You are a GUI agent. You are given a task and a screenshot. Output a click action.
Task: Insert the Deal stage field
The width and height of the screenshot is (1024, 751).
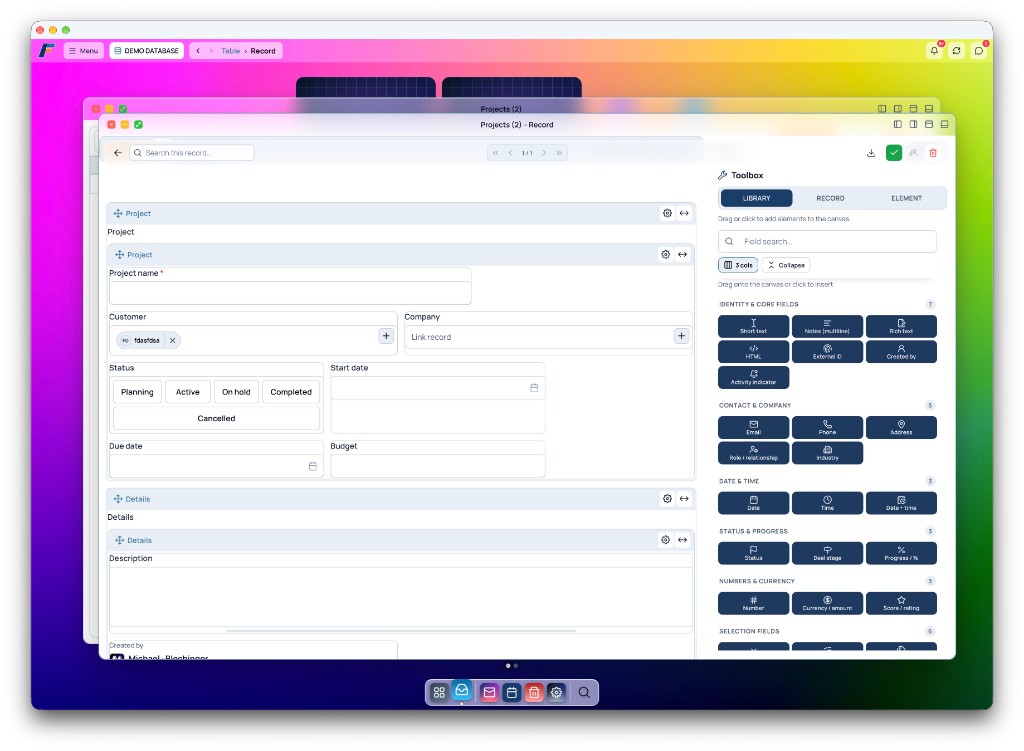[827, 553]
